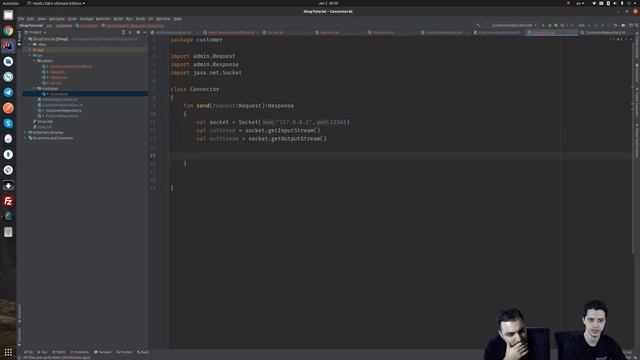
Task: Expand Scratches and Consoles node
Action: [x=25, y=138]
